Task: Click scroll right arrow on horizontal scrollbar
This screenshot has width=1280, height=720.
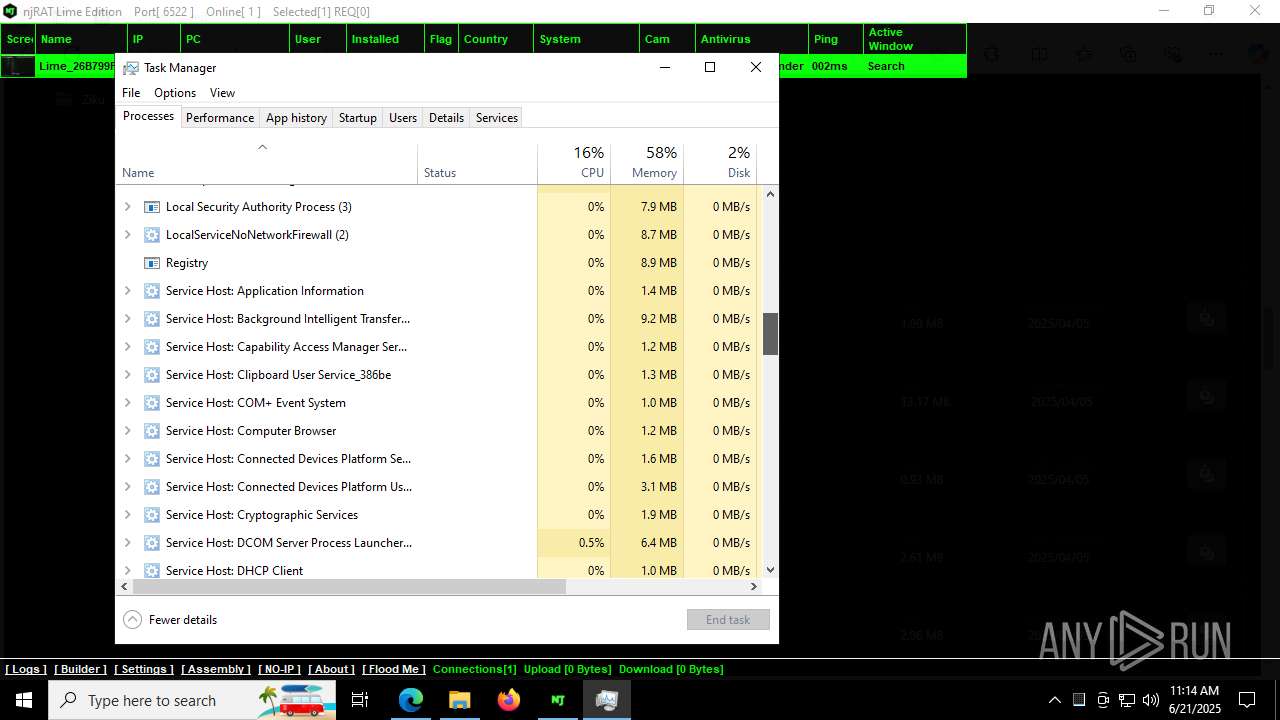Action: point(753,587)
